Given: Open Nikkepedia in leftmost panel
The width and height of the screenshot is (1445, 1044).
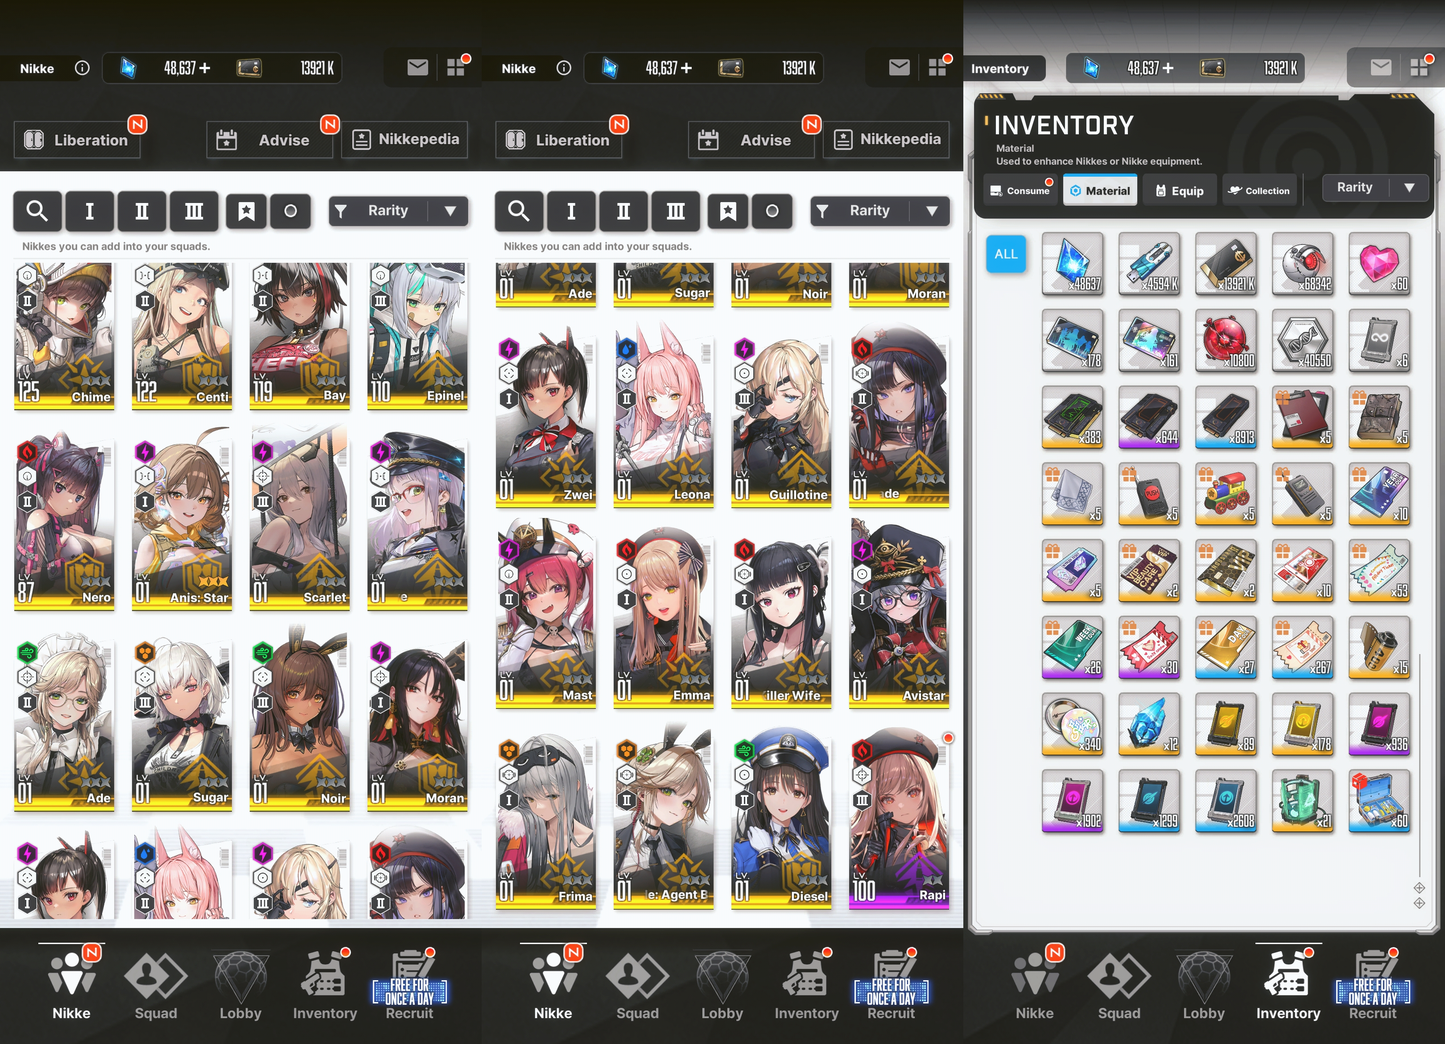Looking at the screenshot, I should pos(406,139).
